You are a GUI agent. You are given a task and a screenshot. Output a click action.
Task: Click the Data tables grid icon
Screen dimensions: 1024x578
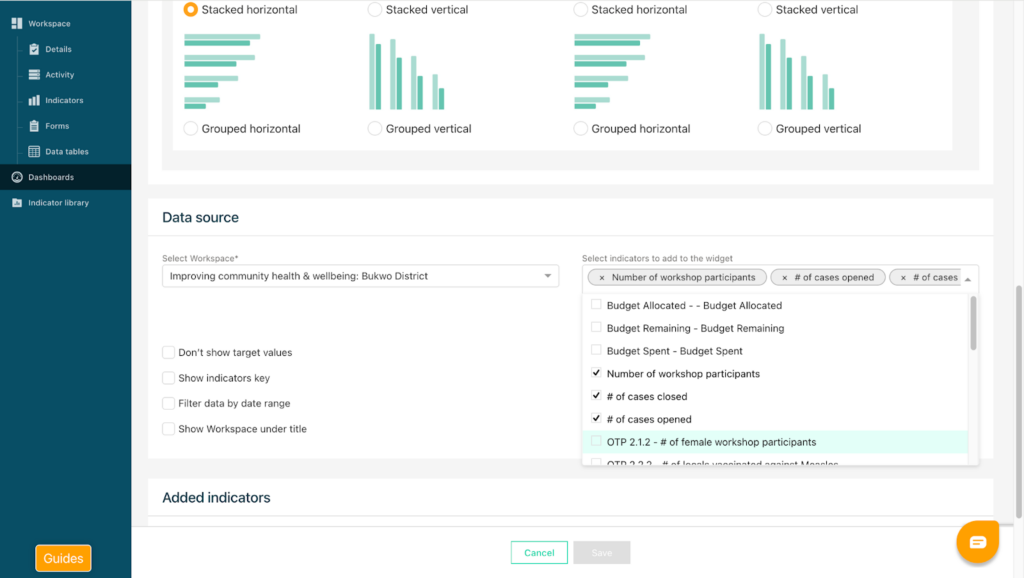pos(34,152)
